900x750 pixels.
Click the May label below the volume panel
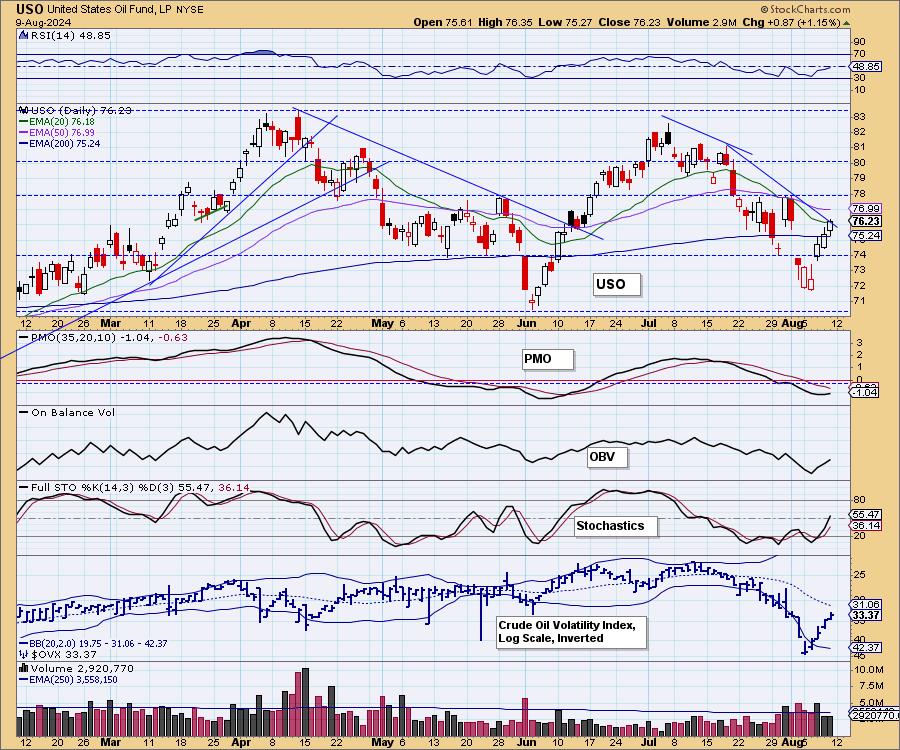tap(382, 742)
